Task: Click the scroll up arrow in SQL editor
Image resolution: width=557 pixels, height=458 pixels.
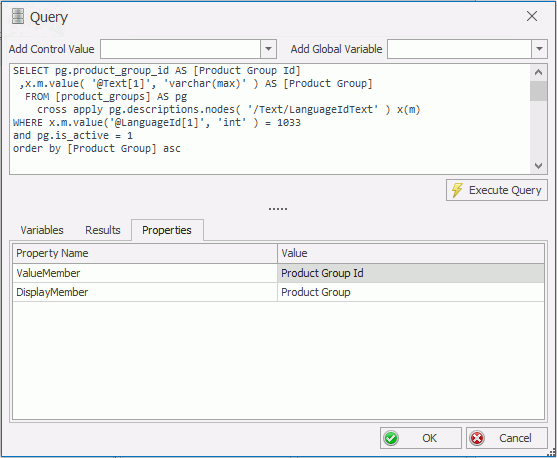Action: click(539, 72)
